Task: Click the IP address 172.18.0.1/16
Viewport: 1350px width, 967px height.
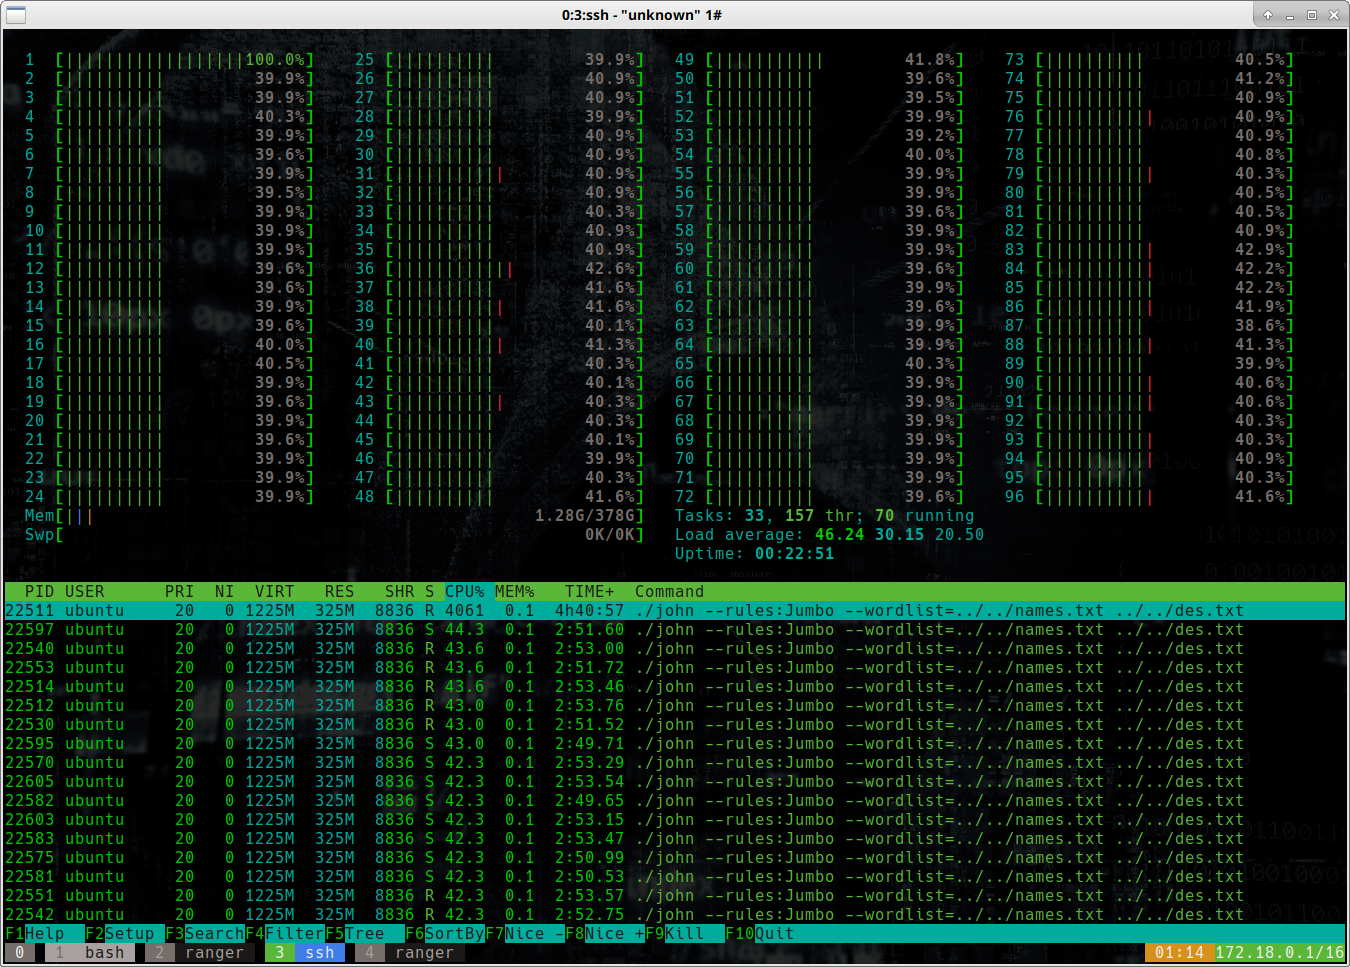Action: (1279, 953)
